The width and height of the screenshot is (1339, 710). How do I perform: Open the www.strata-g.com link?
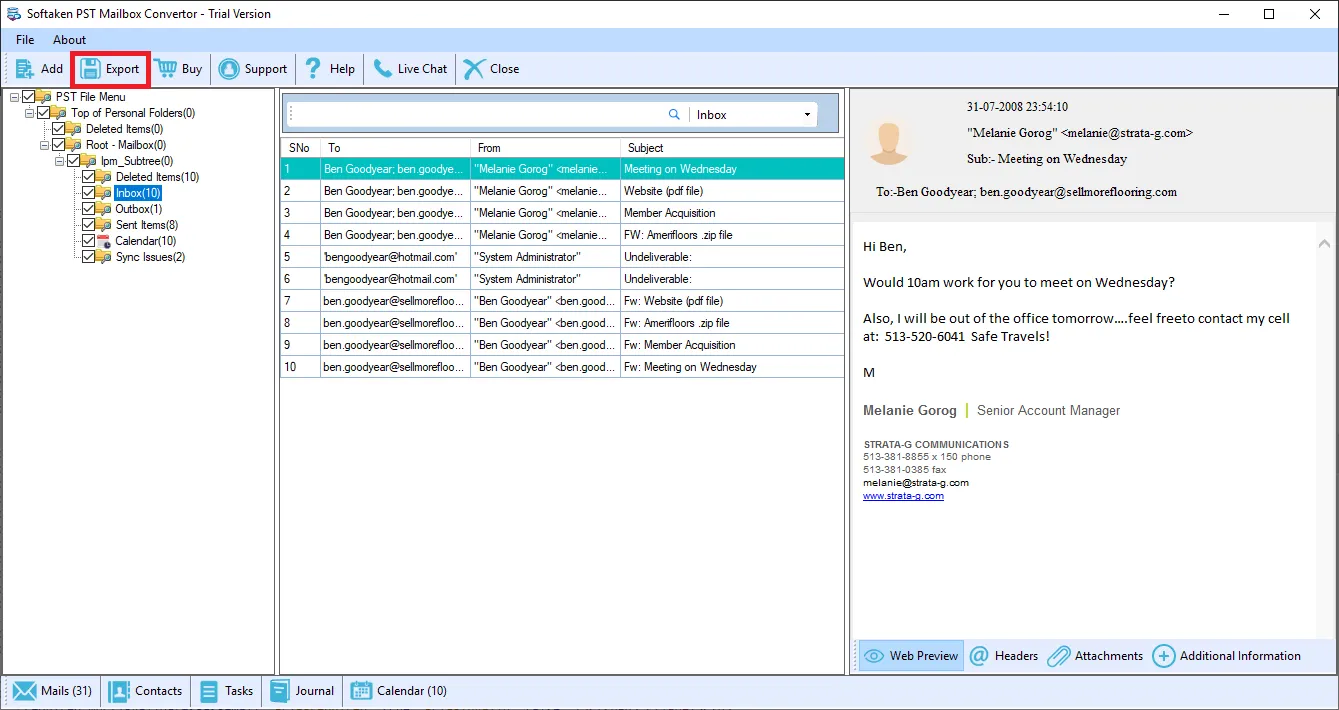tap(903, 496)
